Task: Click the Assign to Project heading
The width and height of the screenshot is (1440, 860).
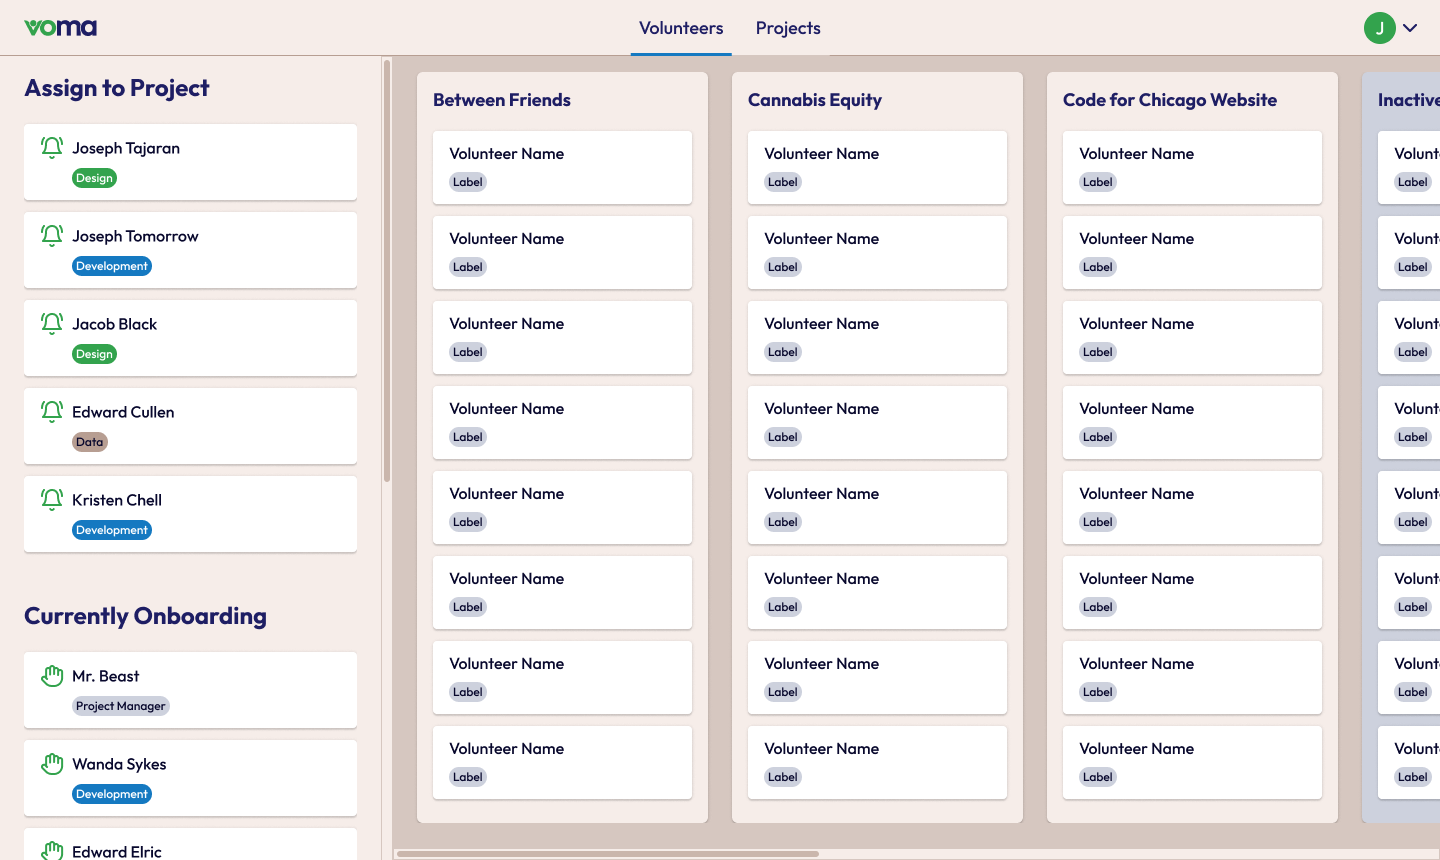Action: [x=117, y=88]
